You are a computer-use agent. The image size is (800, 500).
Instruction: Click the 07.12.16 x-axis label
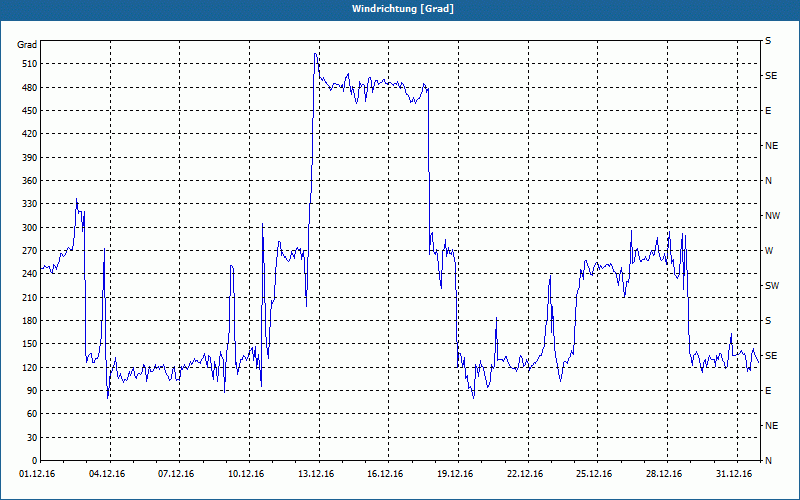tap(176, 474)
